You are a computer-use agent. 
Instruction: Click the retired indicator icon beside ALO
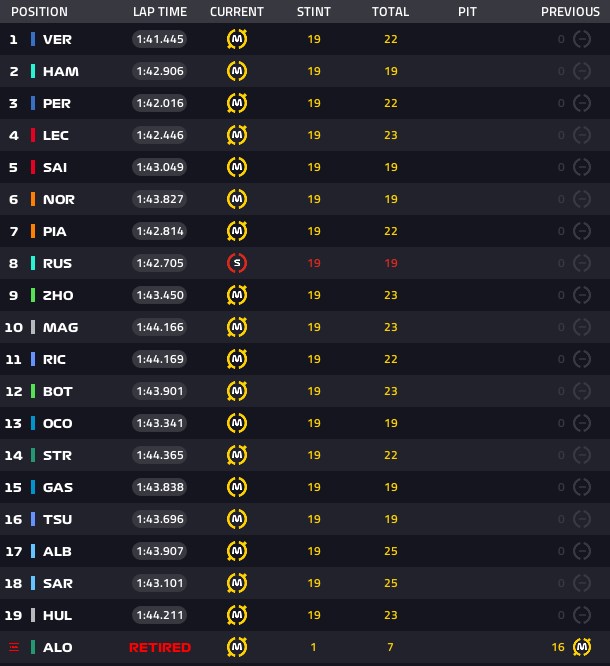[x=14, y=647]
